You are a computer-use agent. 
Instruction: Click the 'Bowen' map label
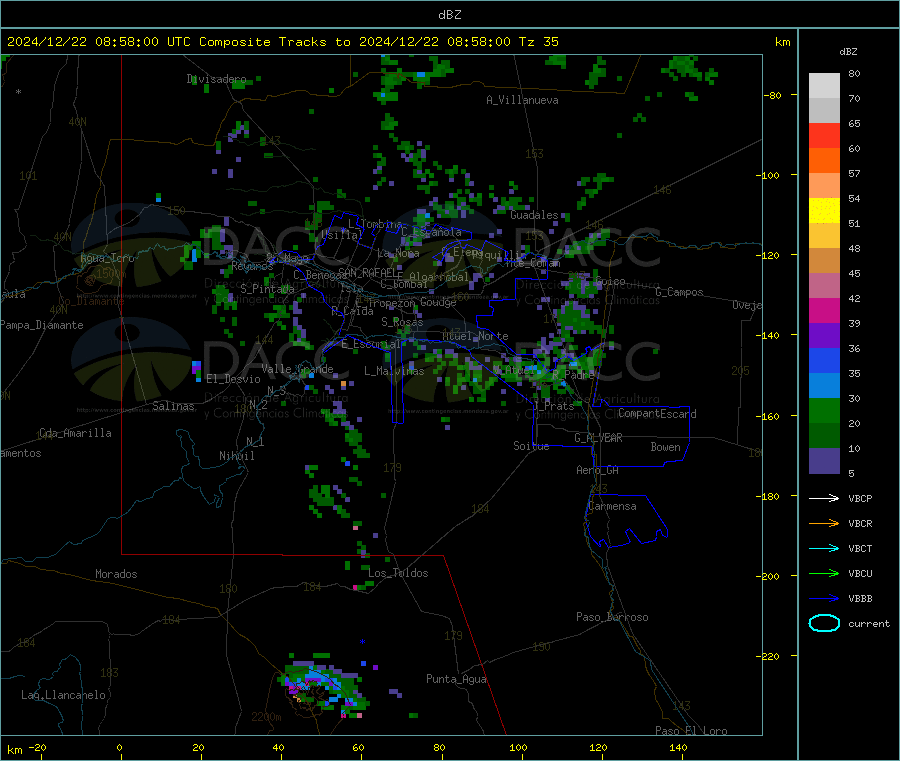(x=665, y=447)
